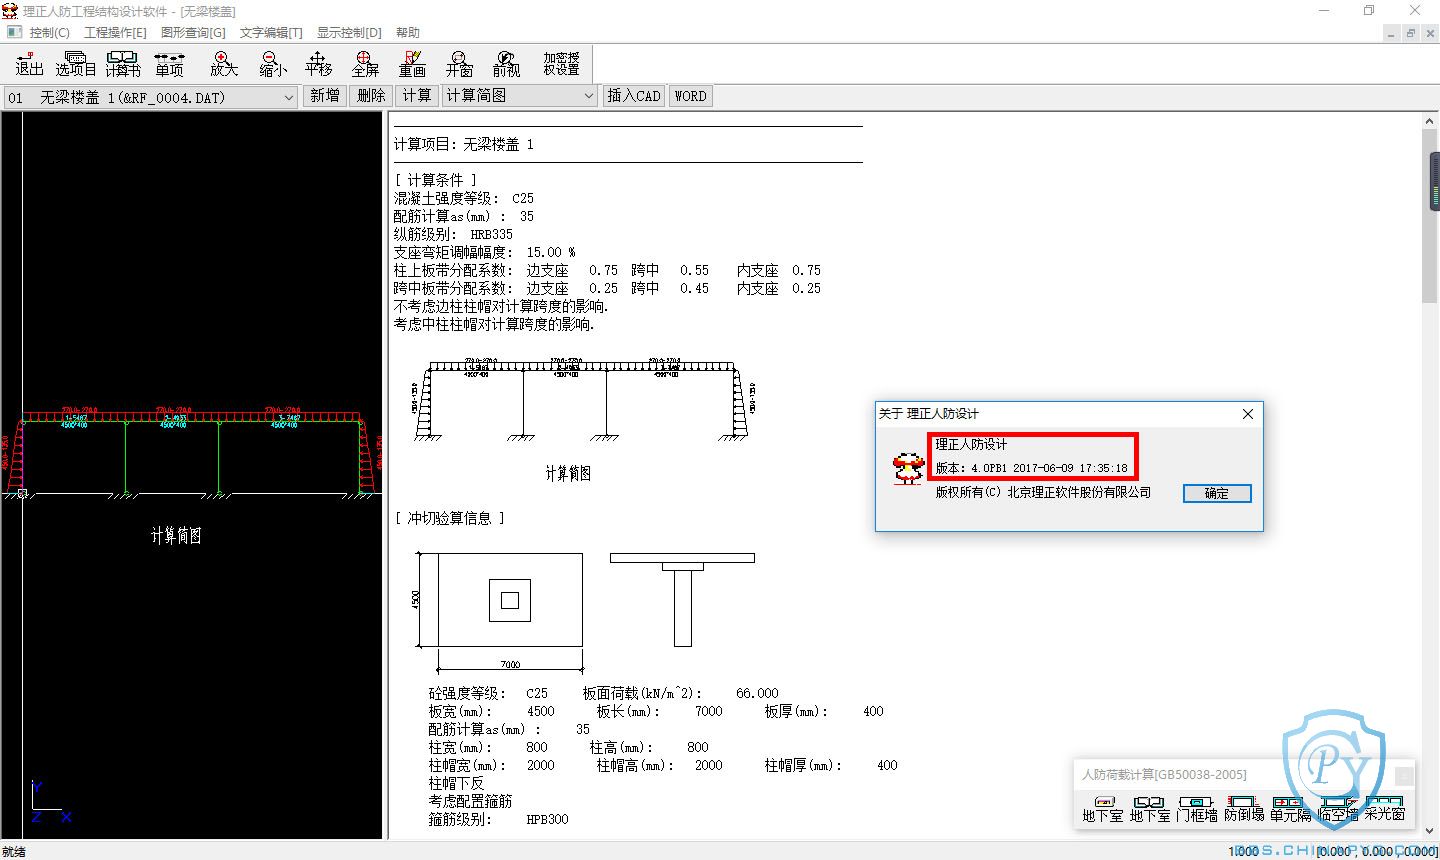Open the 图形查询[G] menu
The width and height of the screenshot is (1440, 860).
click(x=193, y=33)
